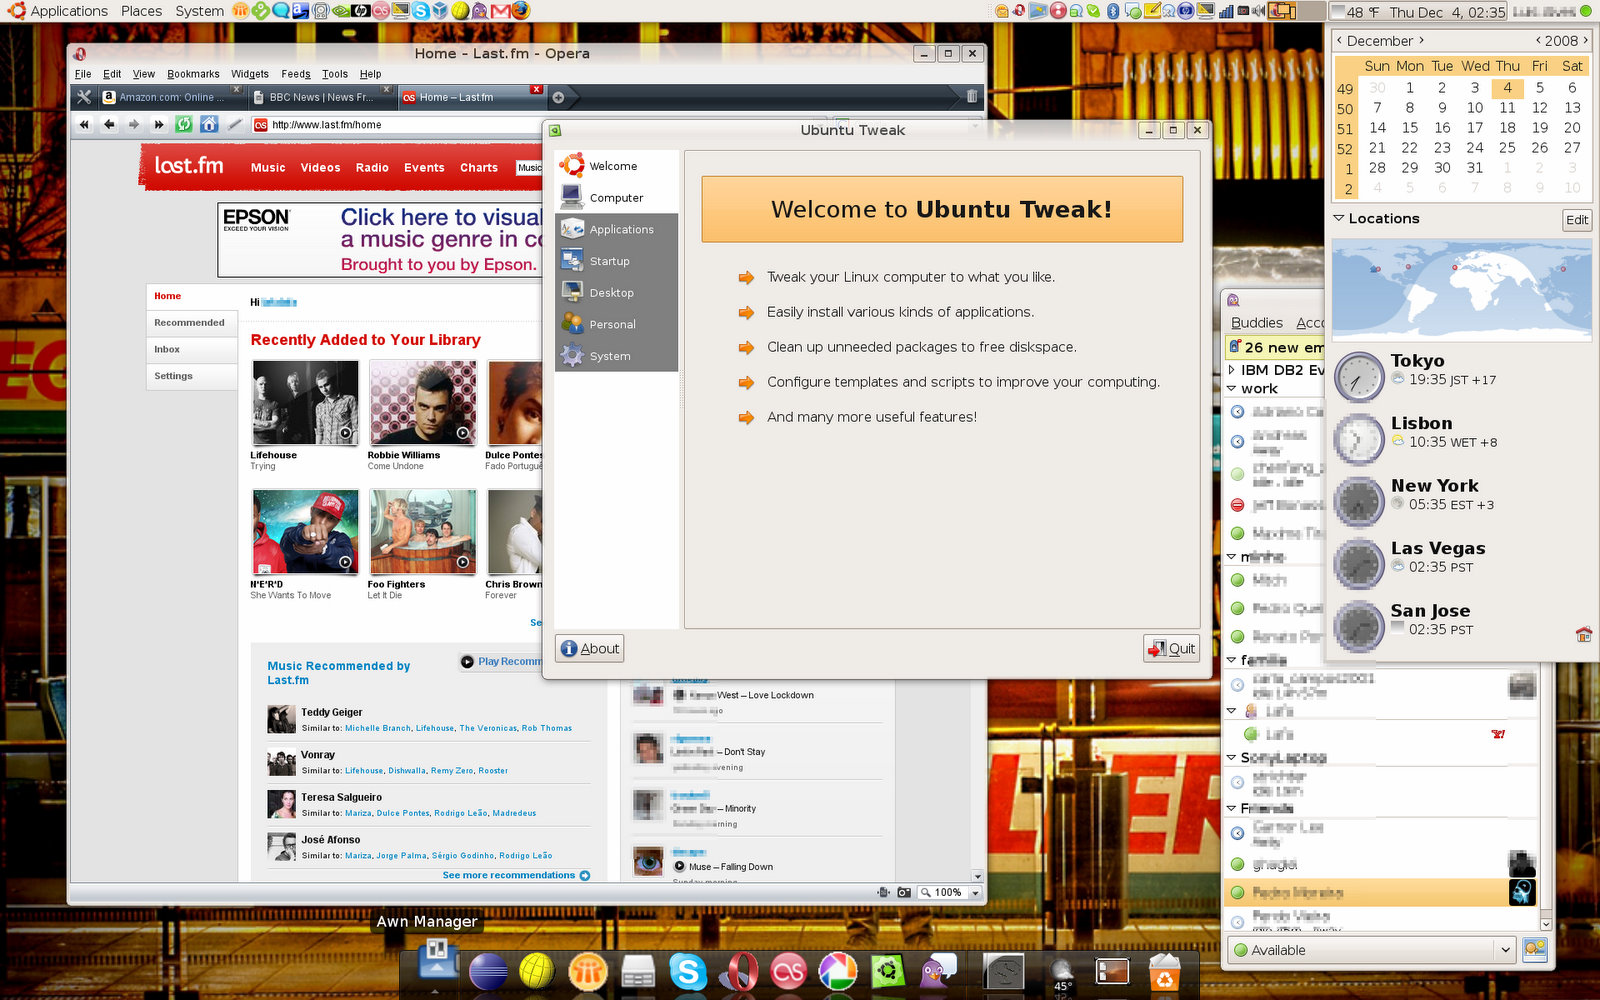This screenshot has height=1000, width=1600.
Task: Expand the IBM DB2 group in Pidgin
Action: coord(1232,370)
